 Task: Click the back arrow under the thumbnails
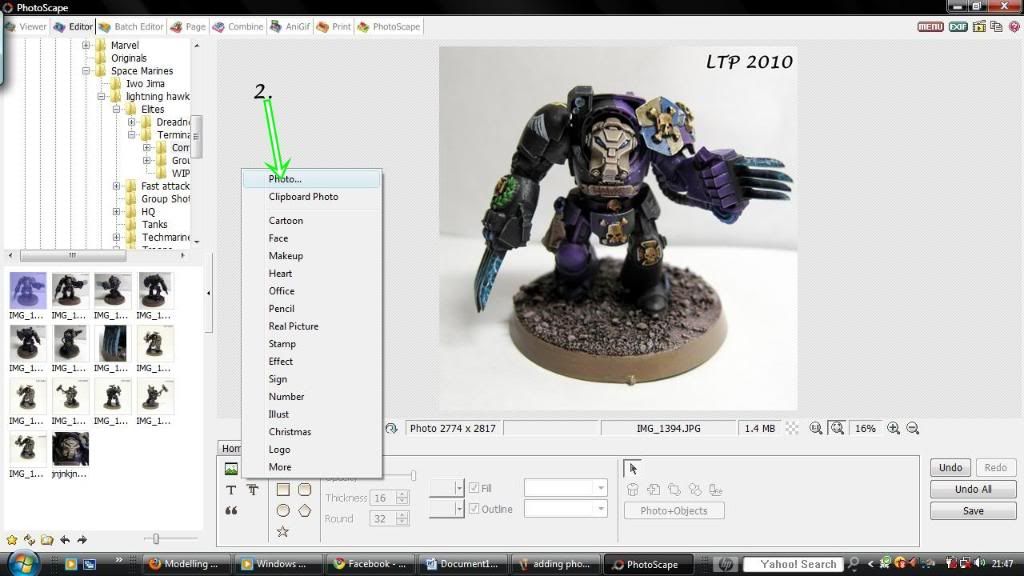(x=65, y=539)
